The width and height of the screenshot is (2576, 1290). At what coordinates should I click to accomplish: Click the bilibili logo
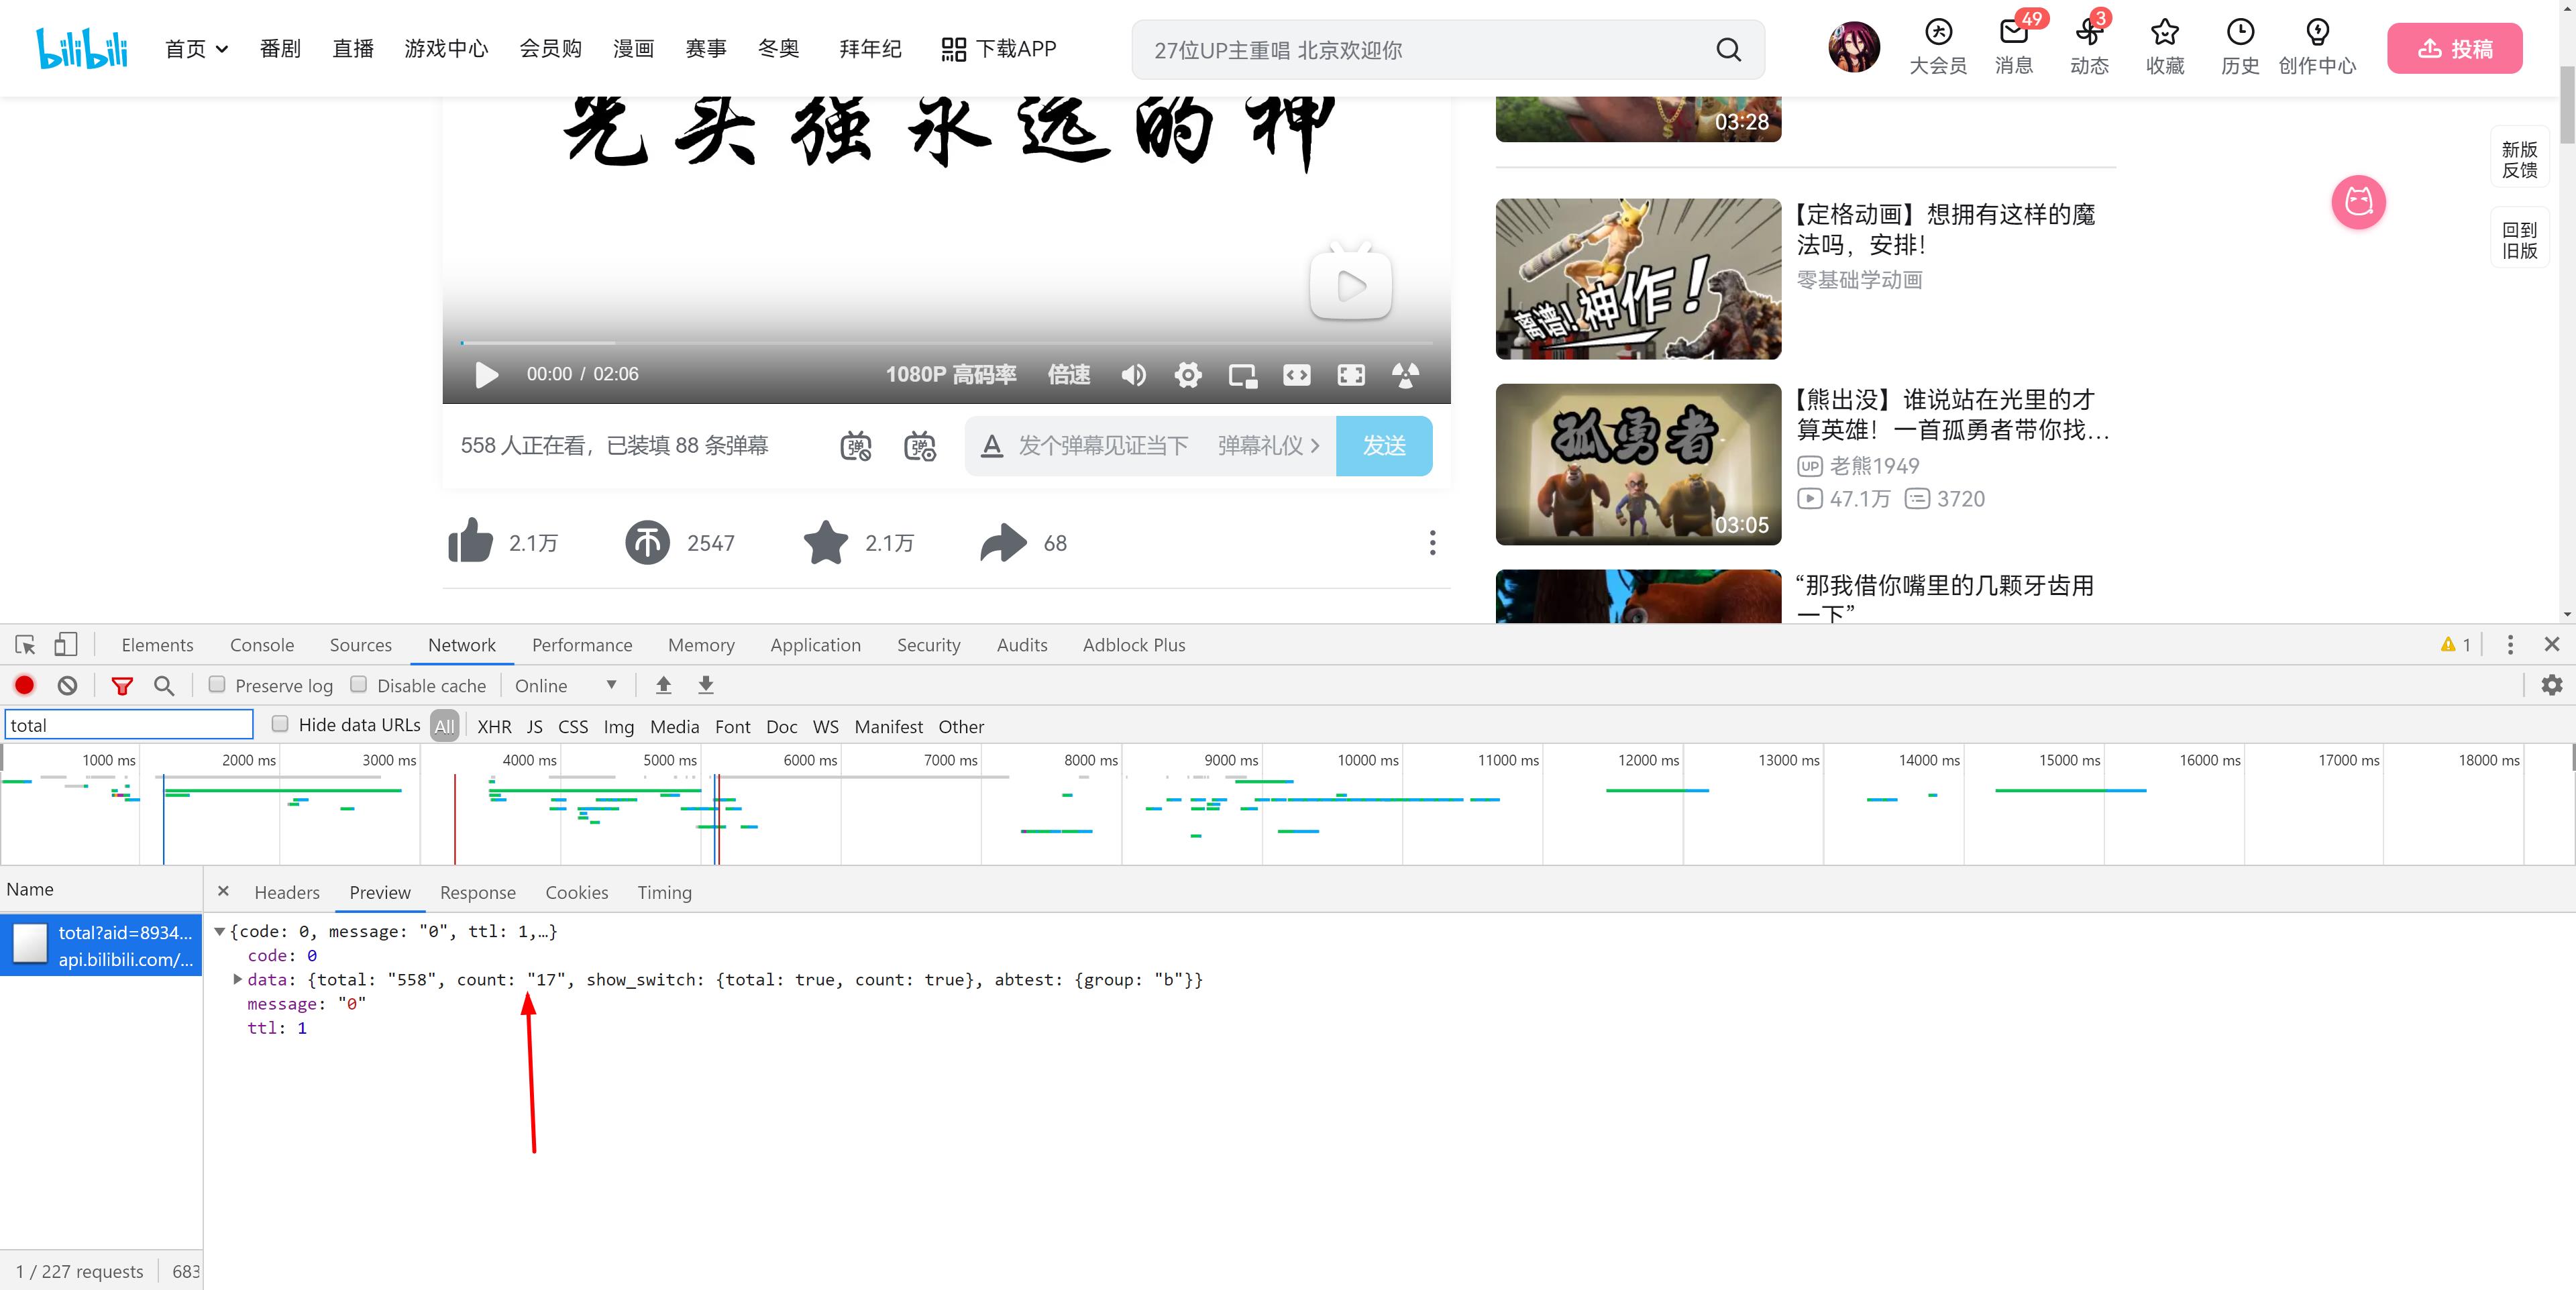pyautogui.click(x=82, y=48)
